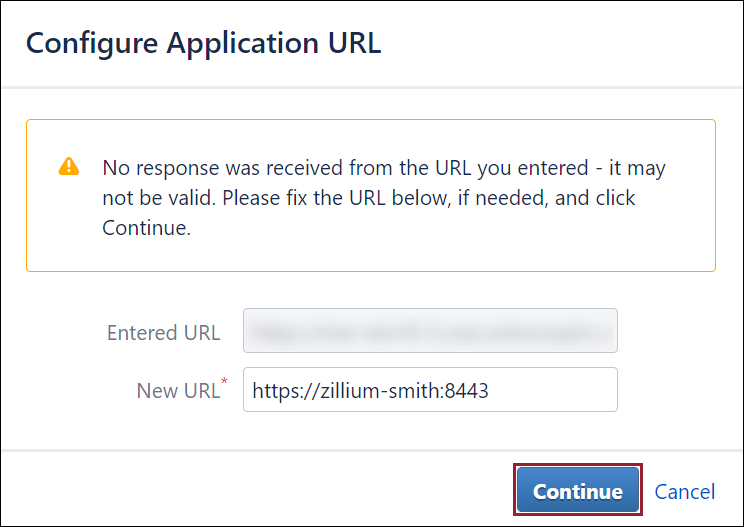The width and height of the screenshot is (744, 527).
Task: Click the word 'Continue.' in warning message
Action: [x=146, y=229]
